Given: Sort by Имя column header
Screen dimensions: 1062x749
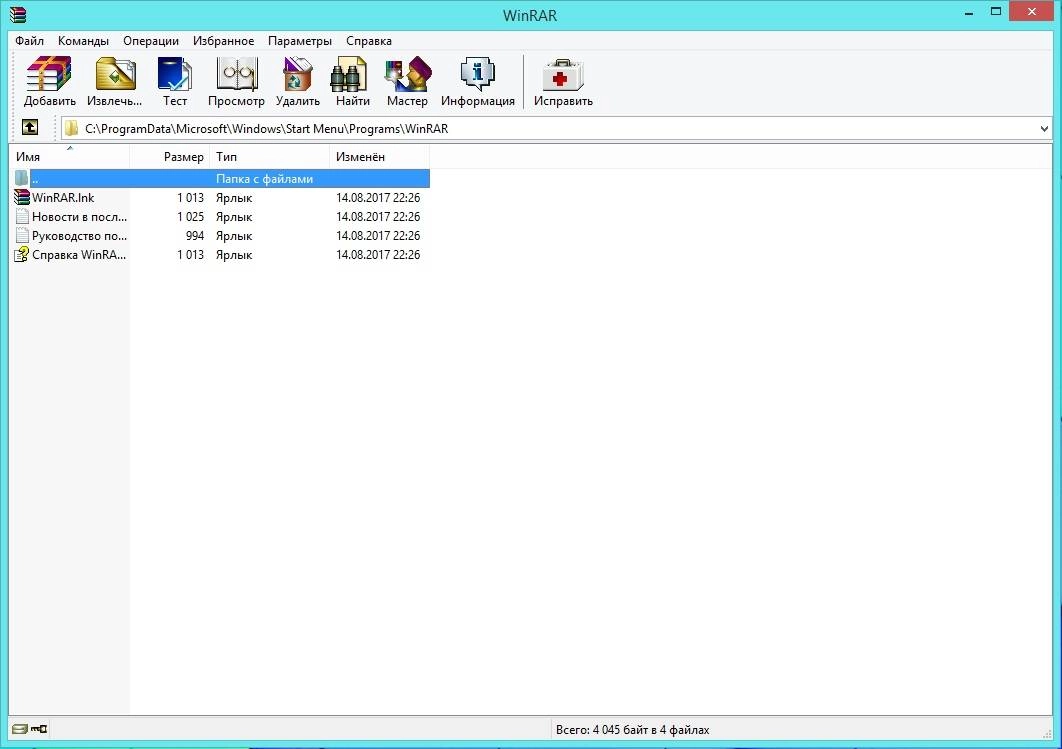Looking at the screenshot, I should [69, 156].
